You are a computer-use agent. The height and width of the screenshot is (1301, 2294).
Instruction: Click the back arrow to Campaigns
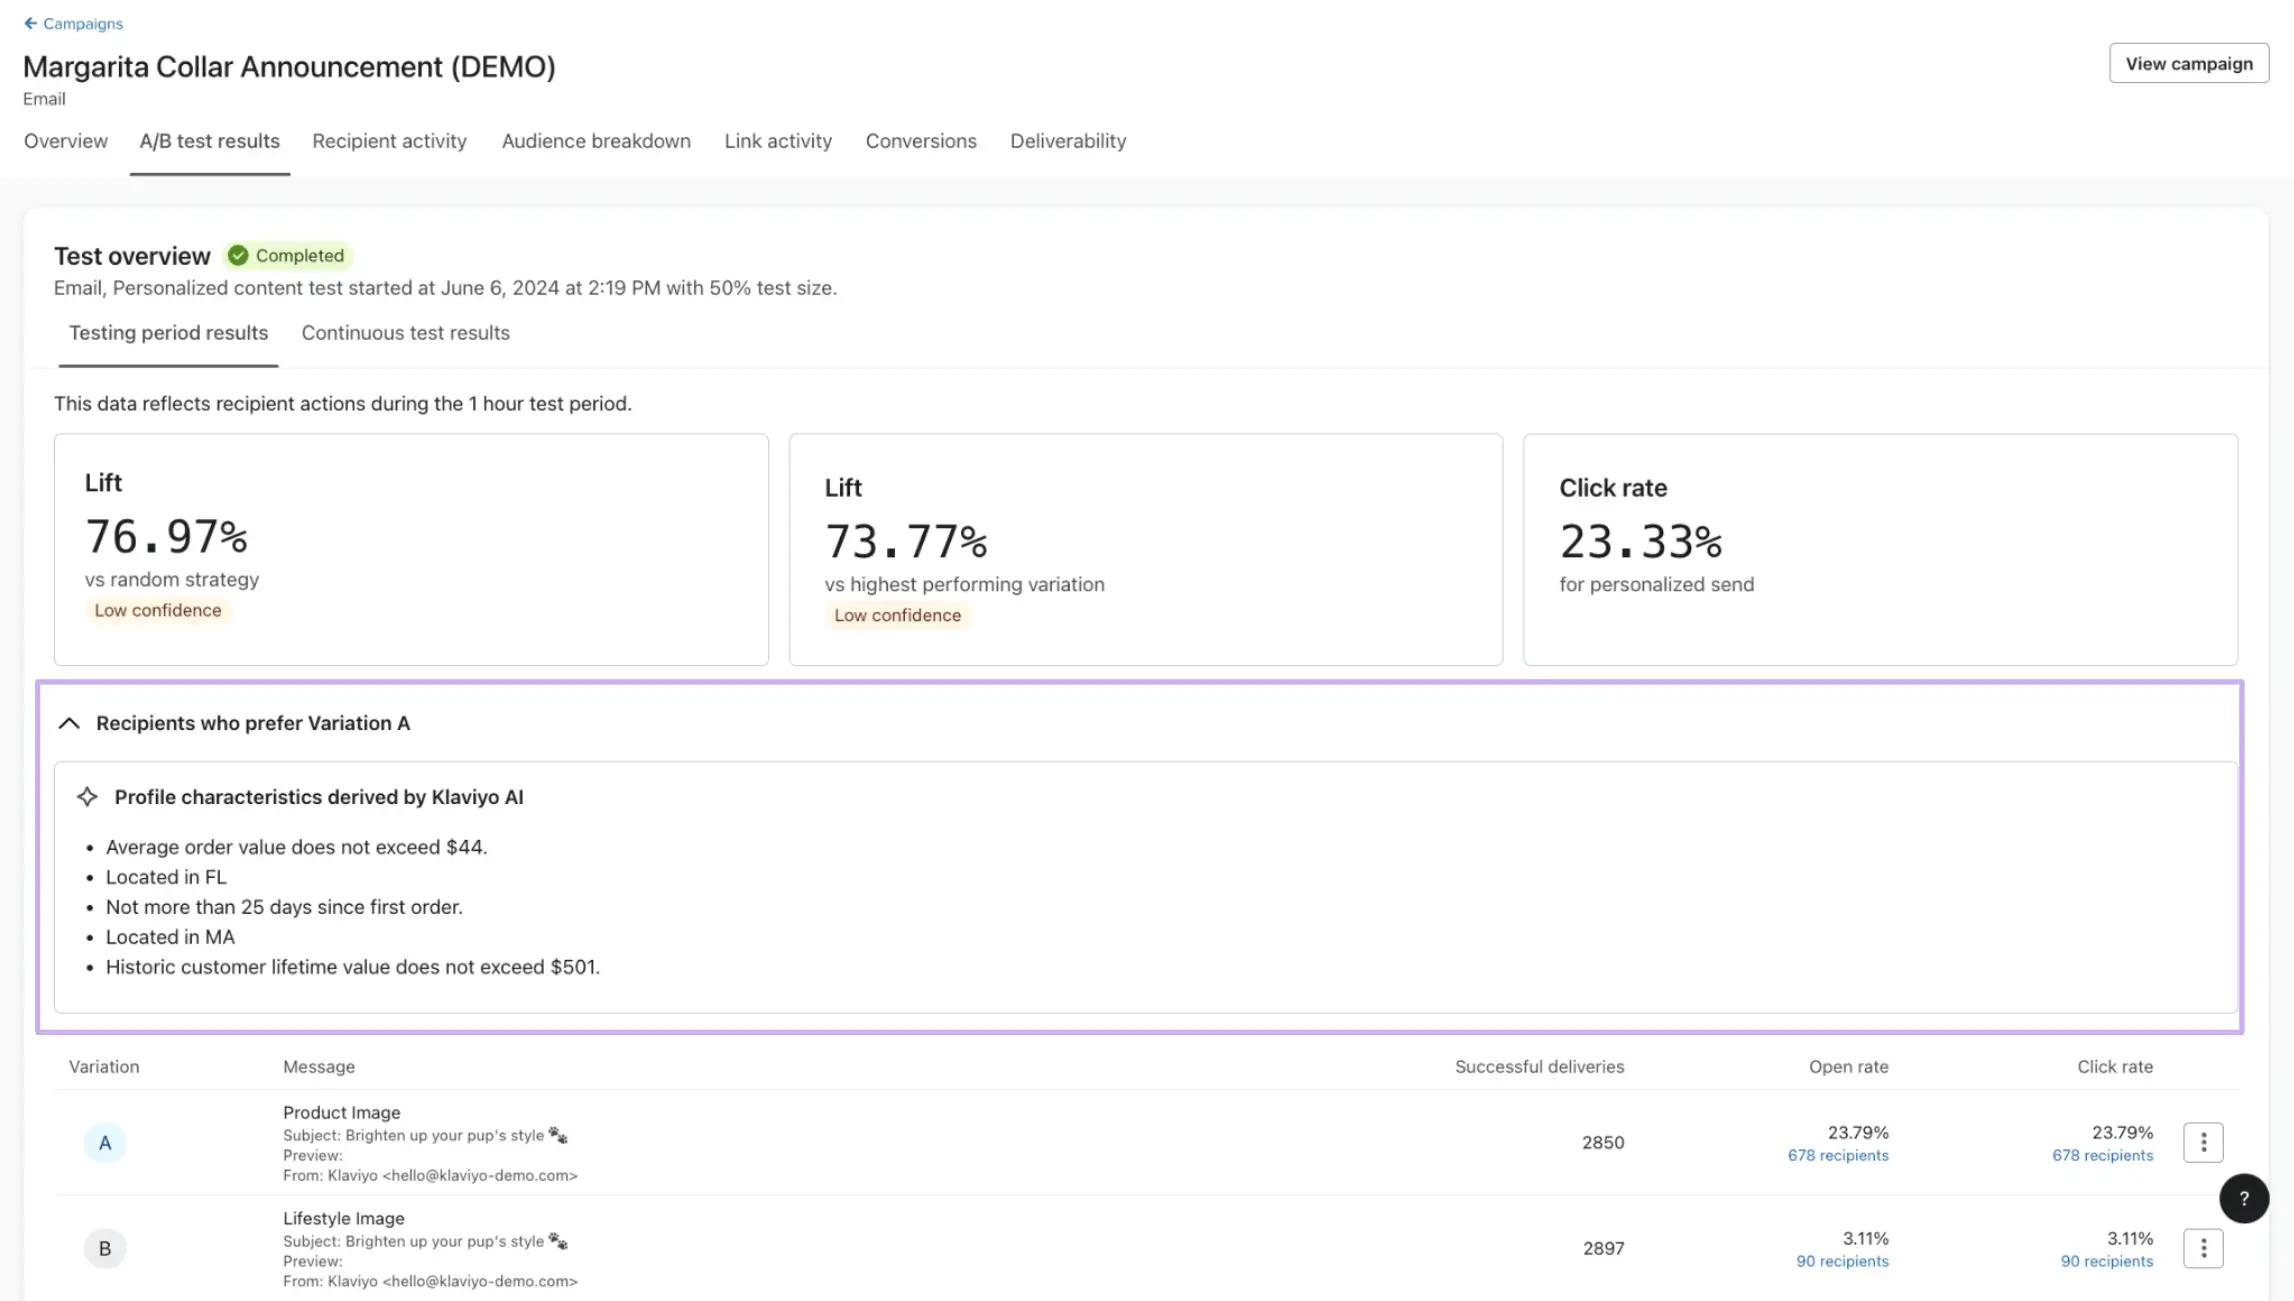[28, 22]
